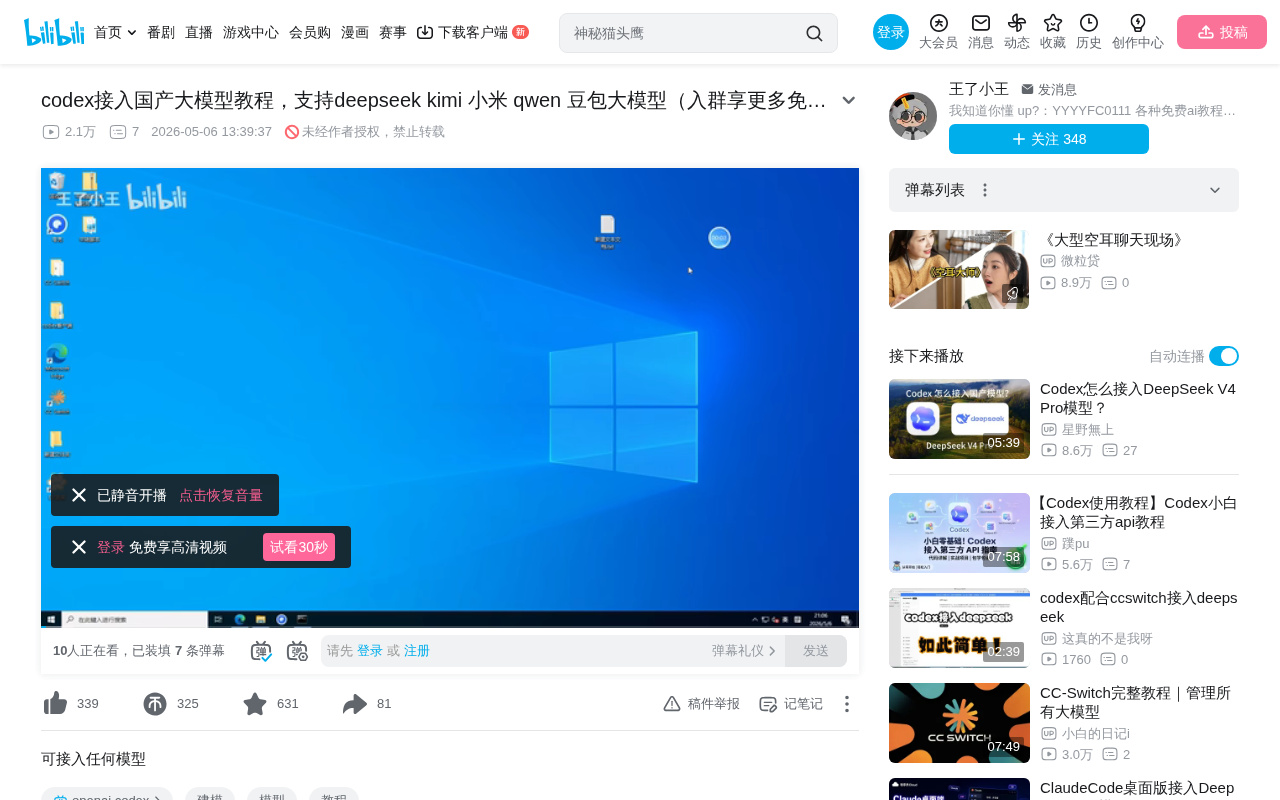1280x800 pixels.
Task: Favorite the video with the star icon
Action: 255,704
